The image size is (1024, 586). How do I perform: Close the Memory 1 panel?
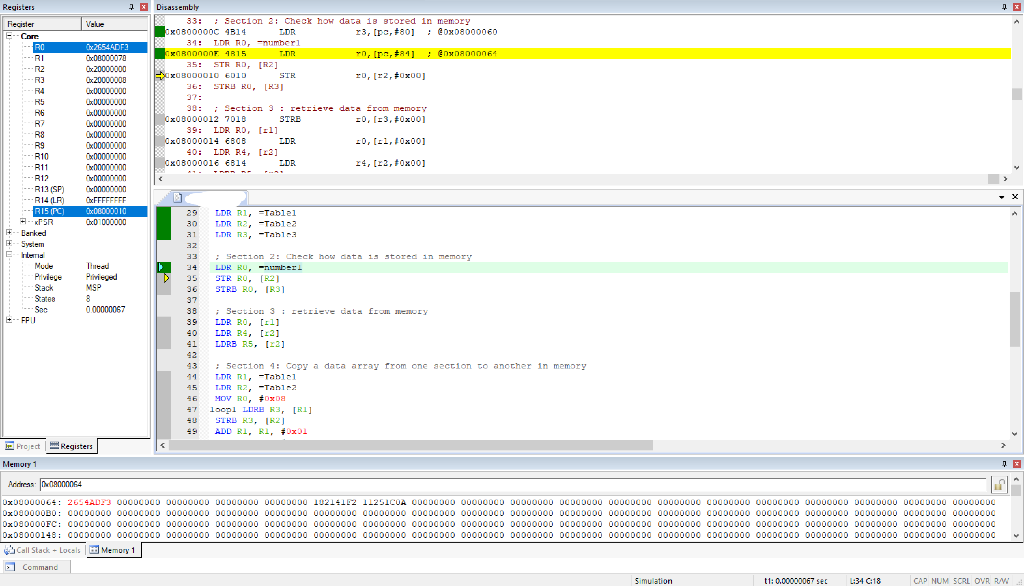pyautogui.click(x=1017, y=464)
